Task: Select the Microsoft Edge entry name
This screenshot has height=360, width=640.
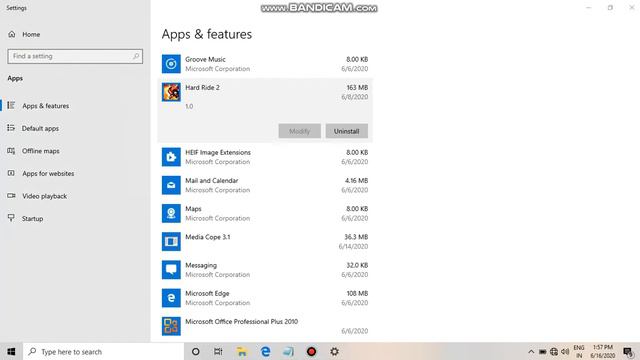Action: pos(207,293)
